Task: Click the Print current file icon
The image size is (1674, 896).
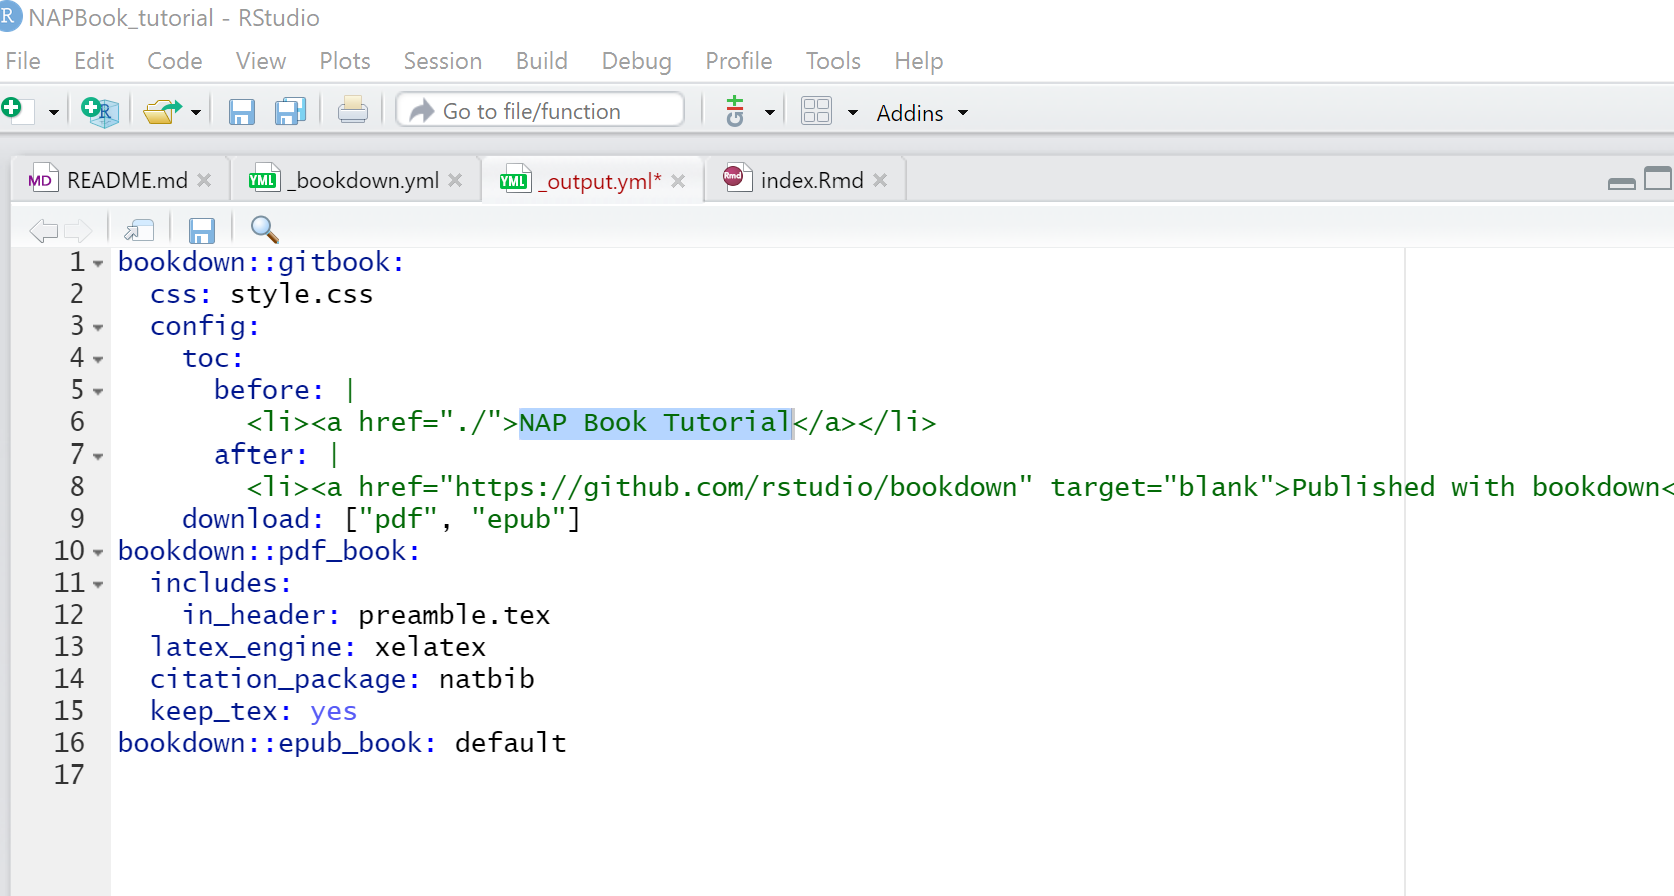Action: point(352,111)
